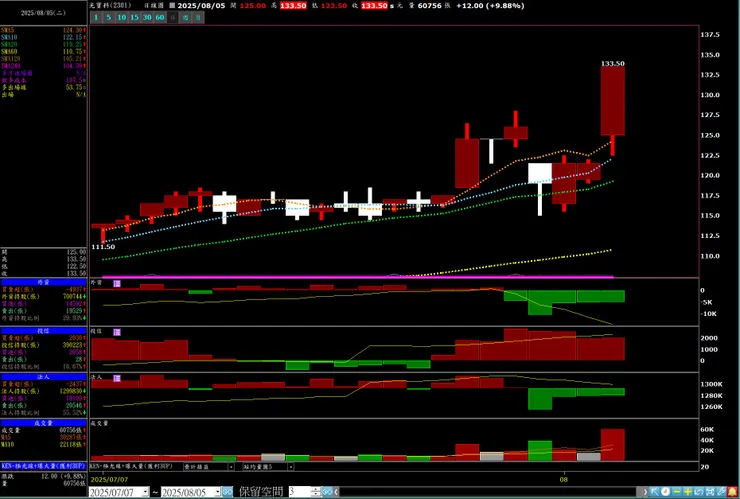
Task: Click the 111.50 low price label on chart
Action: [103, 247]
